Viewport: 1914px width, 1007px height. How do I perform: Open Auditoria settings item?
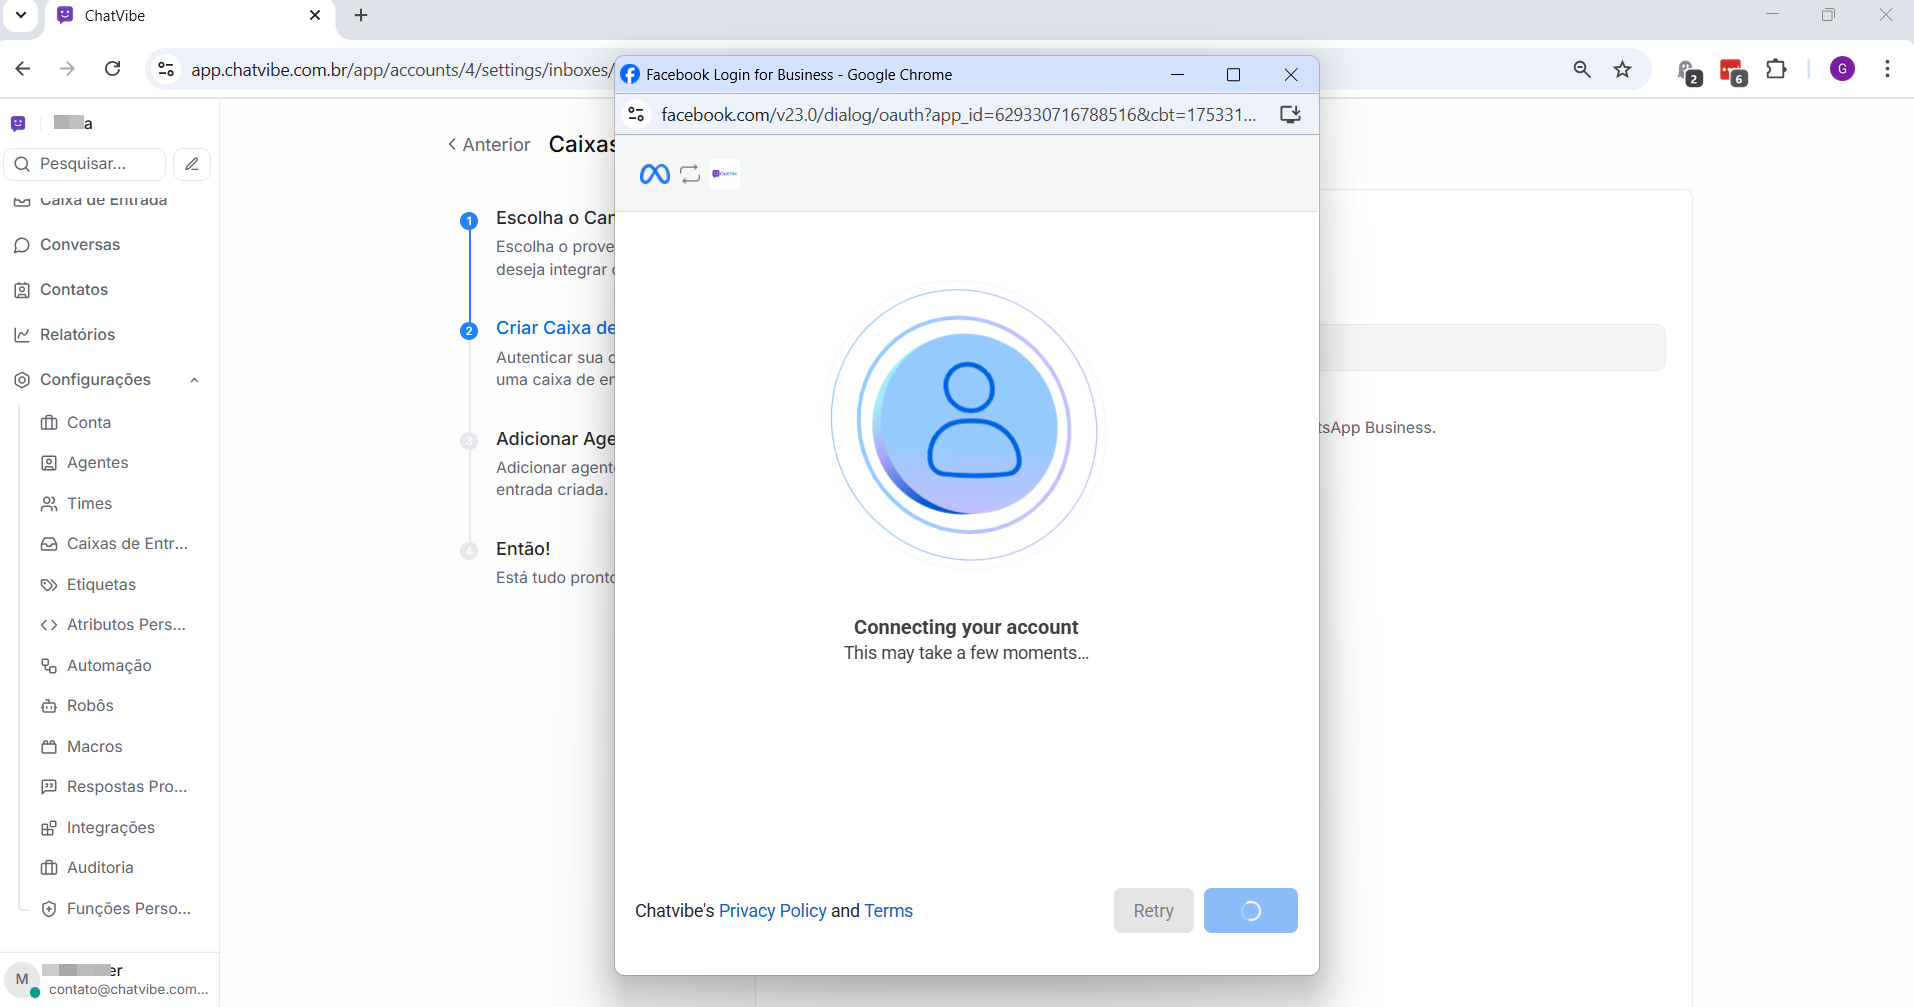pyautogui.click(x=100, y=868)
